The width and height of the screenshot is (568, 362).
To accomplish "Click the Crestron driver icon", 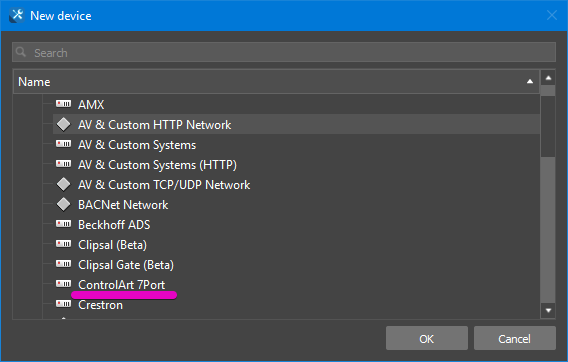I will (x=63, y=304).
